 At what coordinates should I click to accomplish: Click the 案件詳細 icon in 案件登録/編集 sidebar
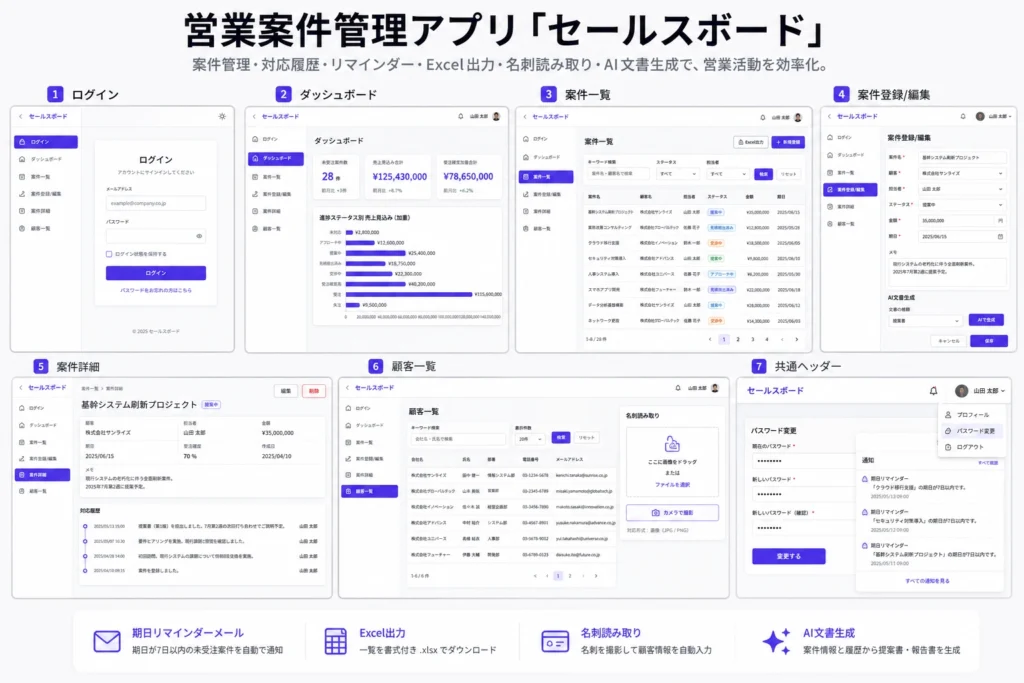830,206
